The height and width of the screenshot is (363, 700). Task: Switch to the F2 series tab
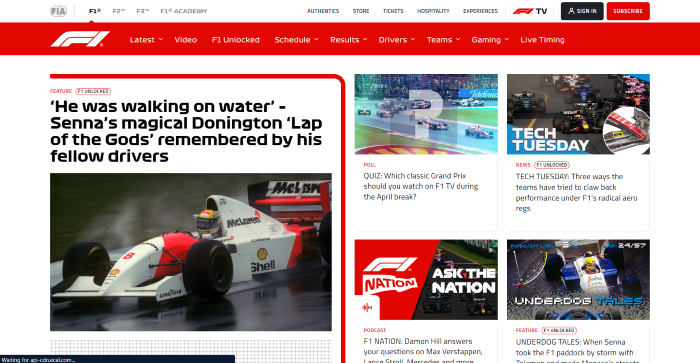119,11
